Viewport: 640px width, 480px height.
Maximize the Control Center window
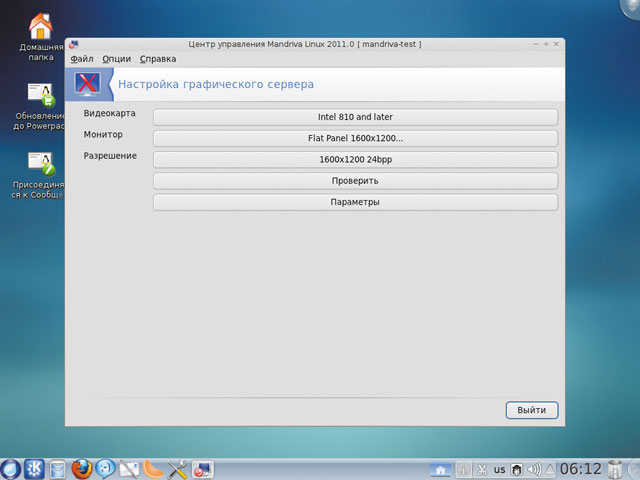click(546, 44)
